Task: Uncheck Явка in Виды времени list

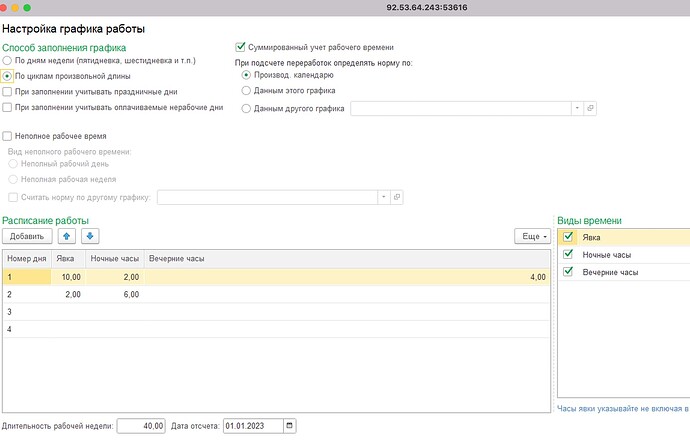Action: click(x=568, y=237)
